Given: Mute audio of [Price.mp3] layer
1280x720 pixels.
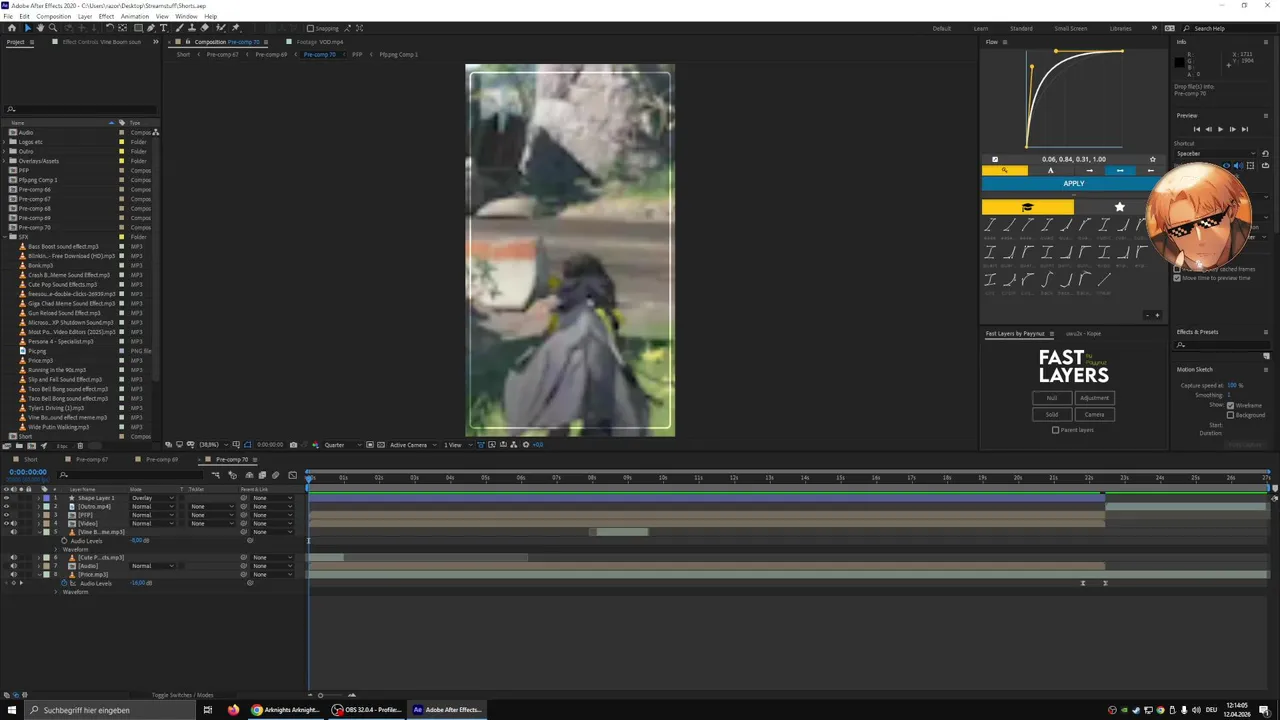Looking at the screenshot, I should pyautogui.click(x=14, y=575).
